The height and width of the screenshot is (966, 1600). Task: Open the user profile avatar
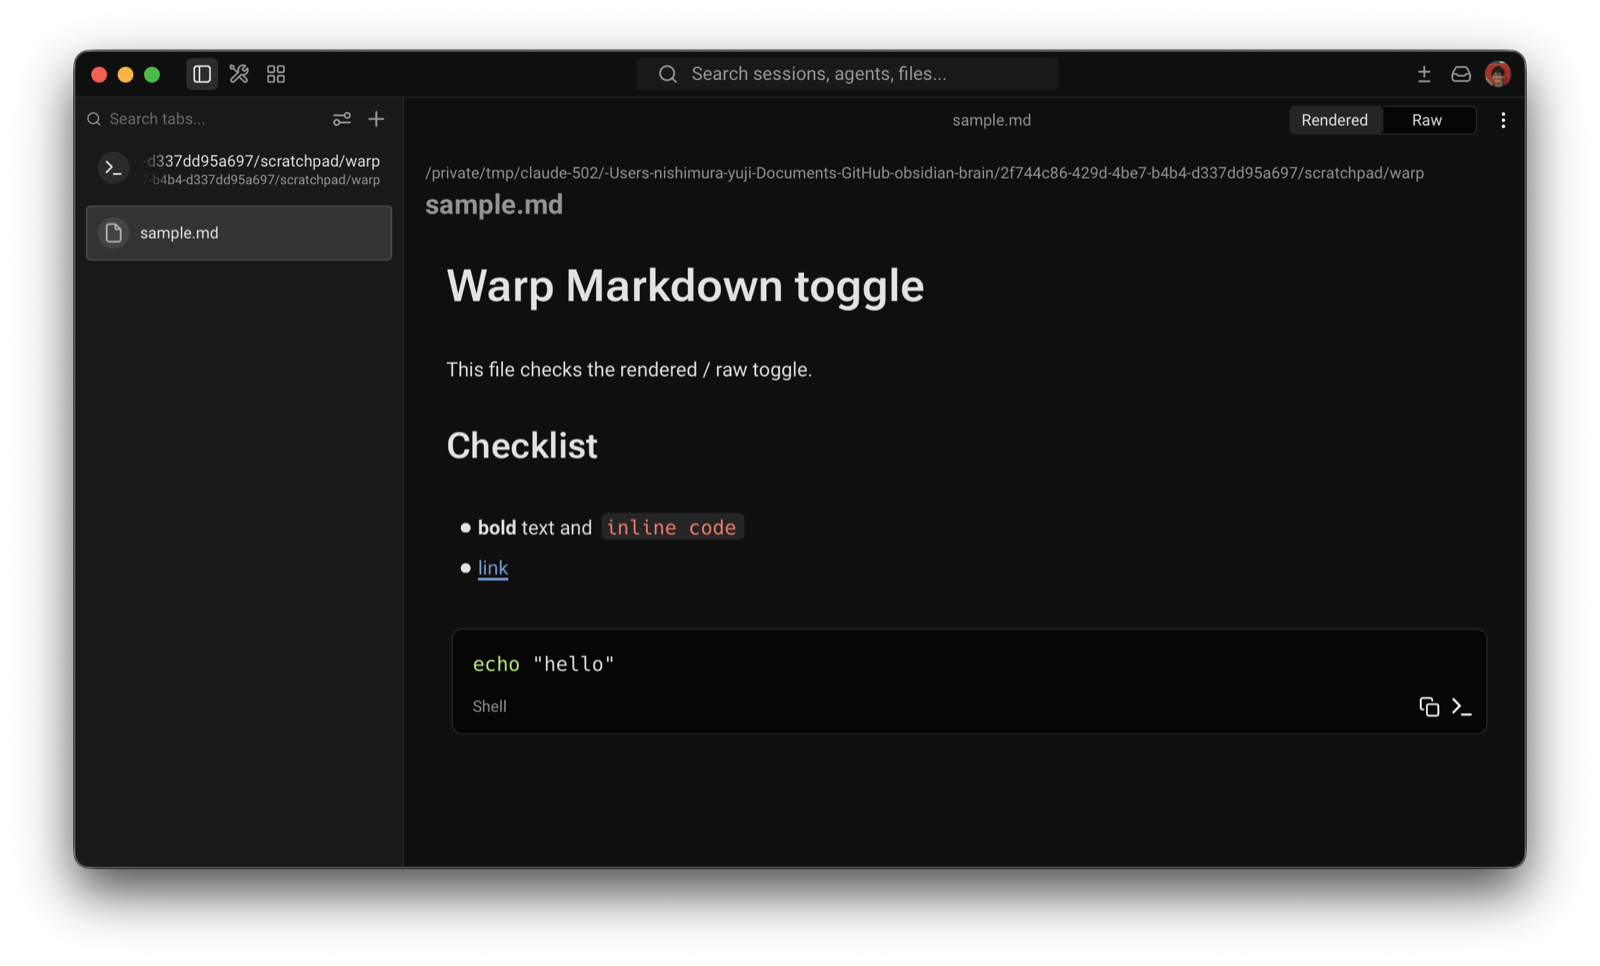point(1498,74)
